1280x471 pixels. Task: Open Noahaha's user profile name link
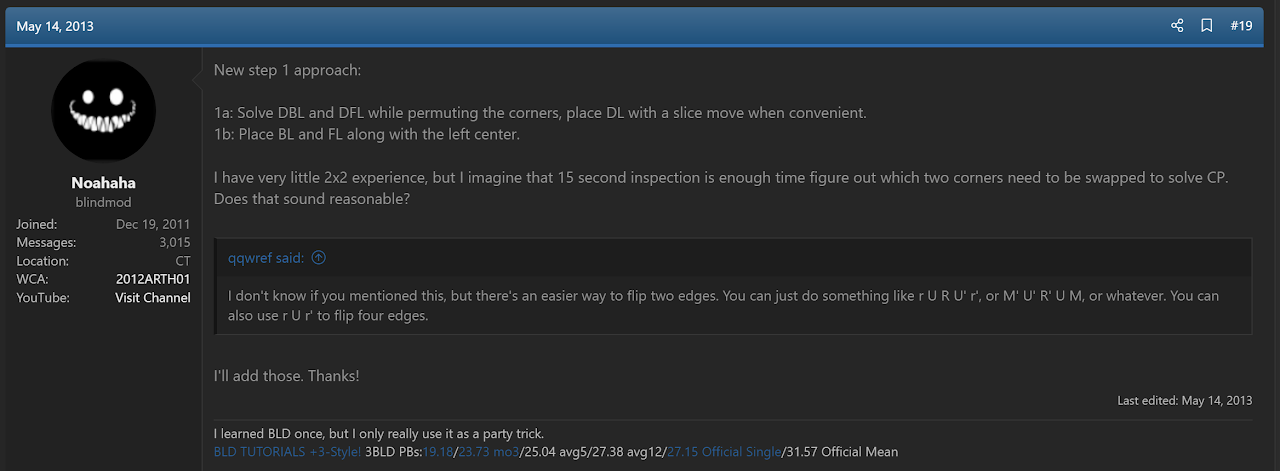(103, 183)
